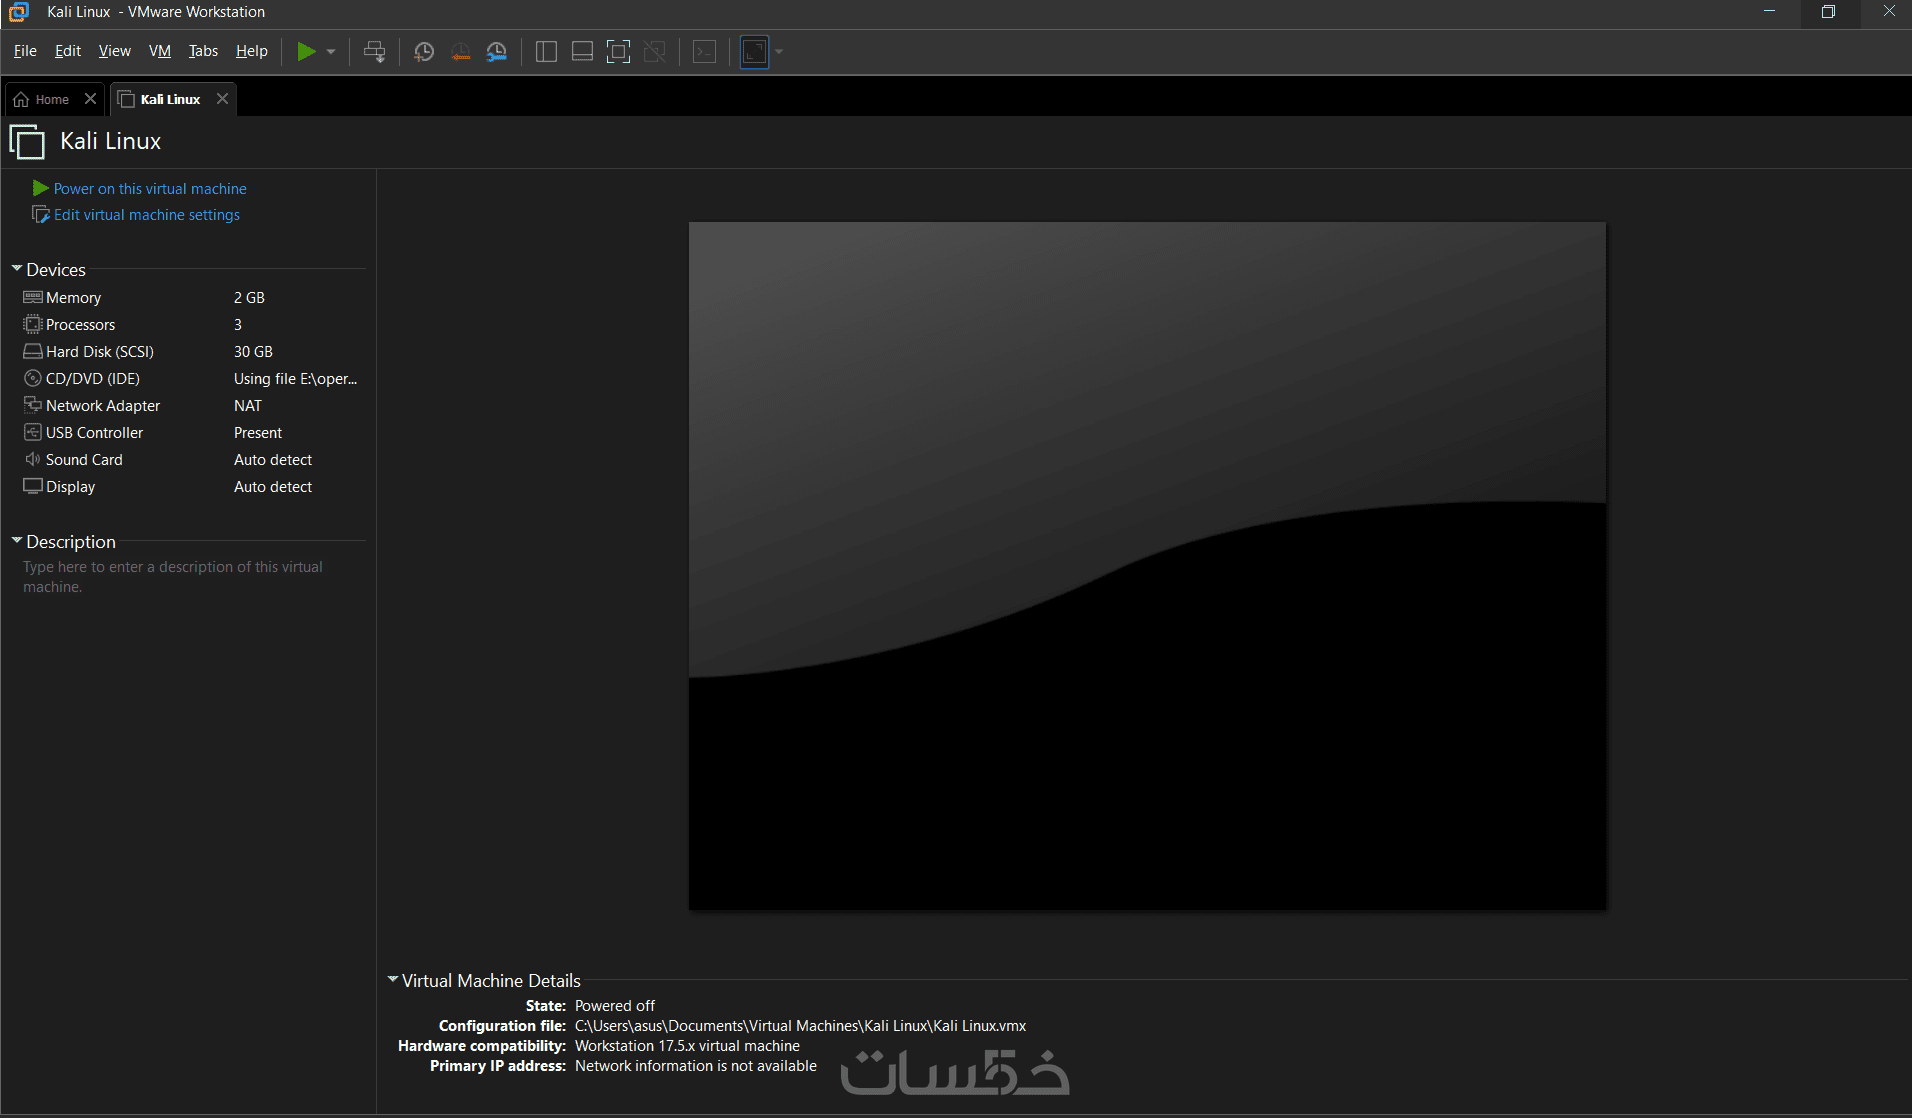This screenshot has width=1912, height=1118.
Task: Open the Help menu
Action: point(252,51)
